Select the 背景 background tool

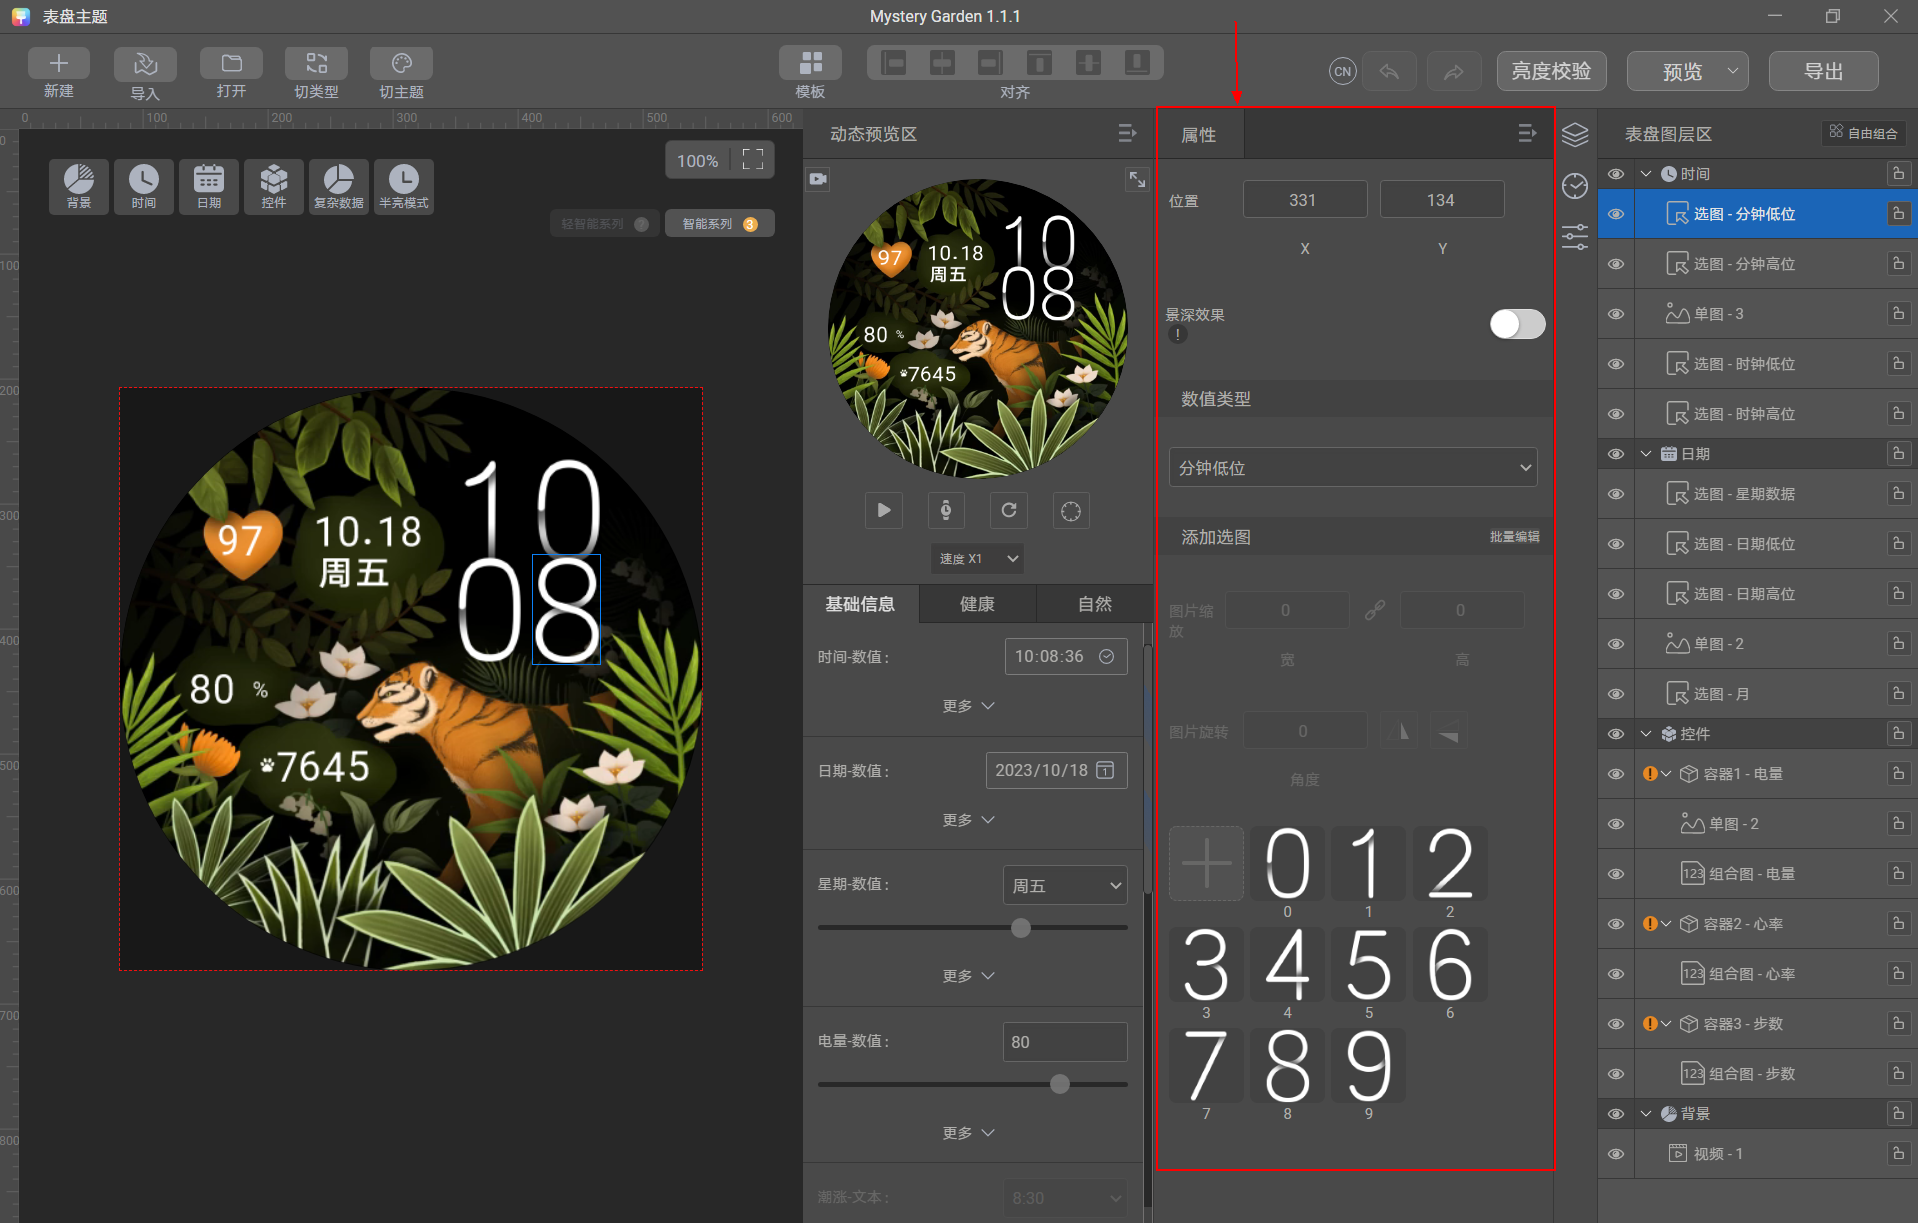pyautogui.click(x=78, y=186)
